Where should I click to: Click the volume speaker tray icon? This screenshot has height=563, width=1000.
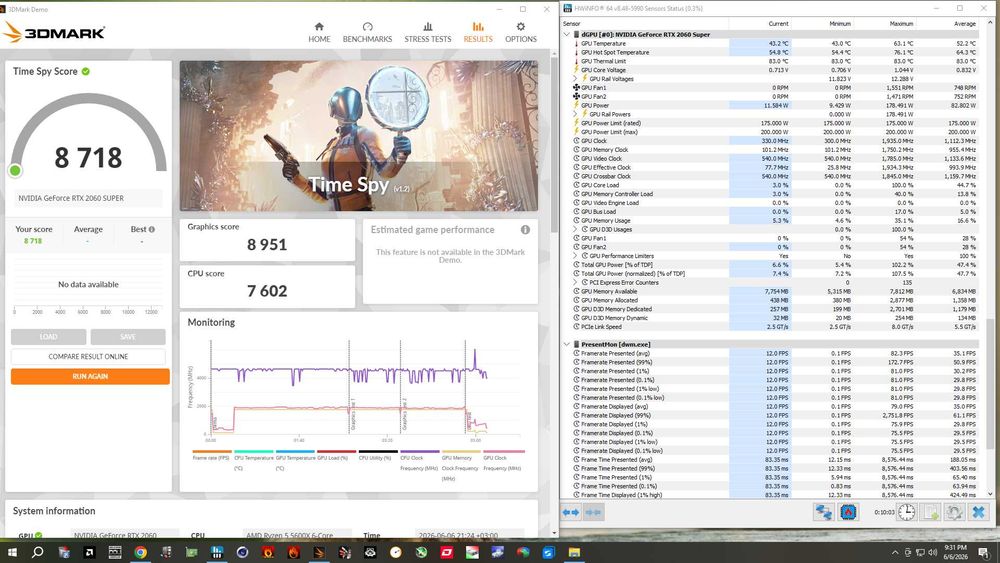pos(932,552)
